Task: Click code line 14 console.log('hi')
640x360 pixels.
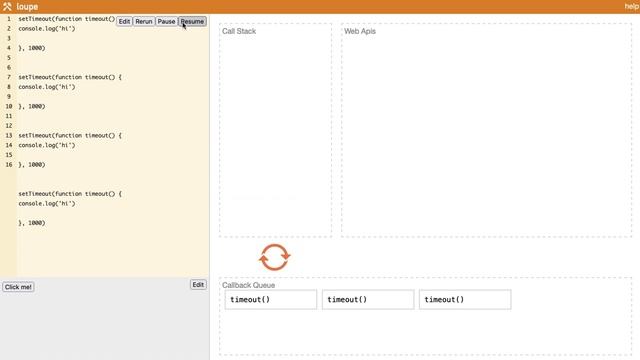Action: 47,145
